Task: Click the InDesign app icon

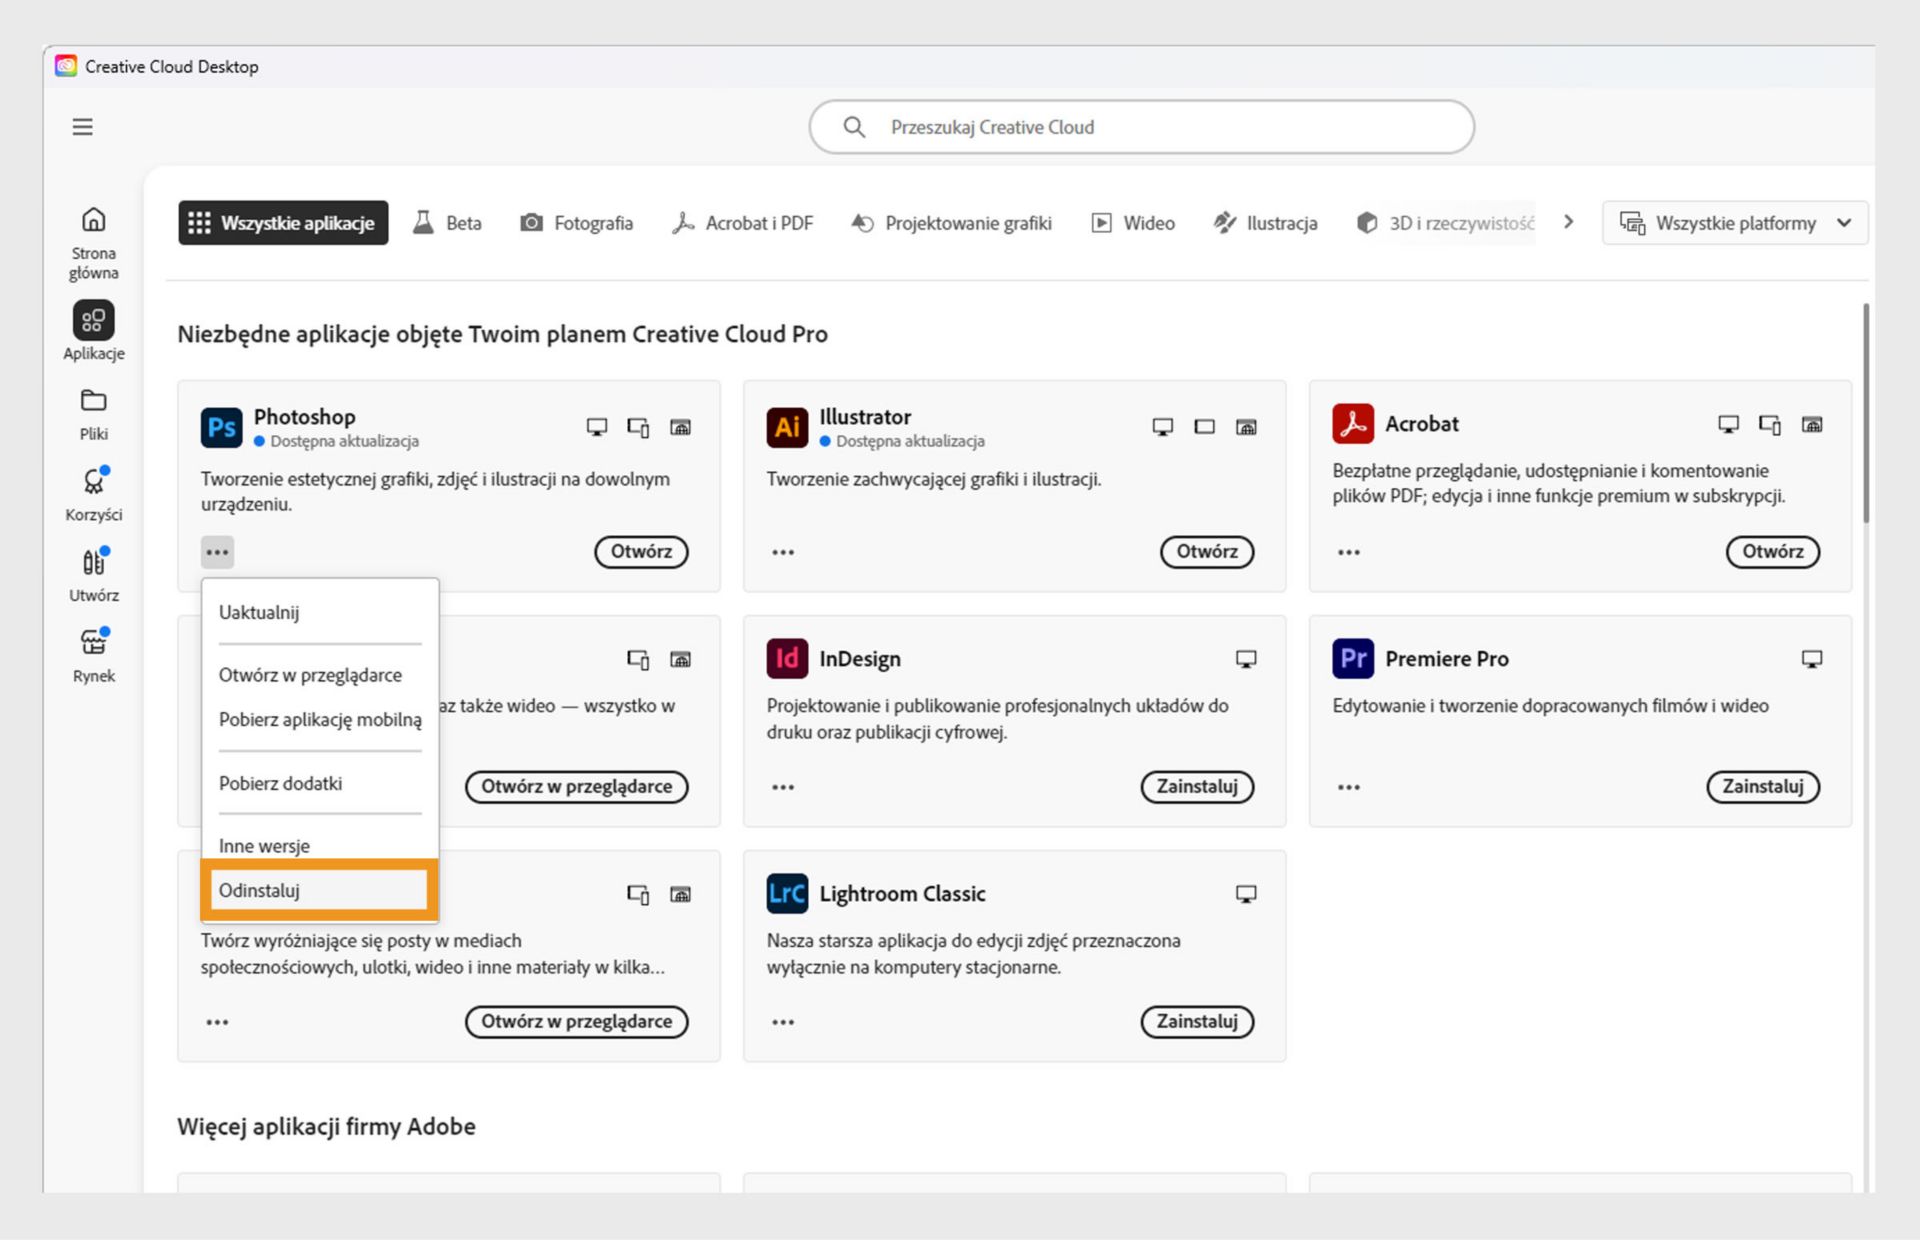Action: [787, 658]
